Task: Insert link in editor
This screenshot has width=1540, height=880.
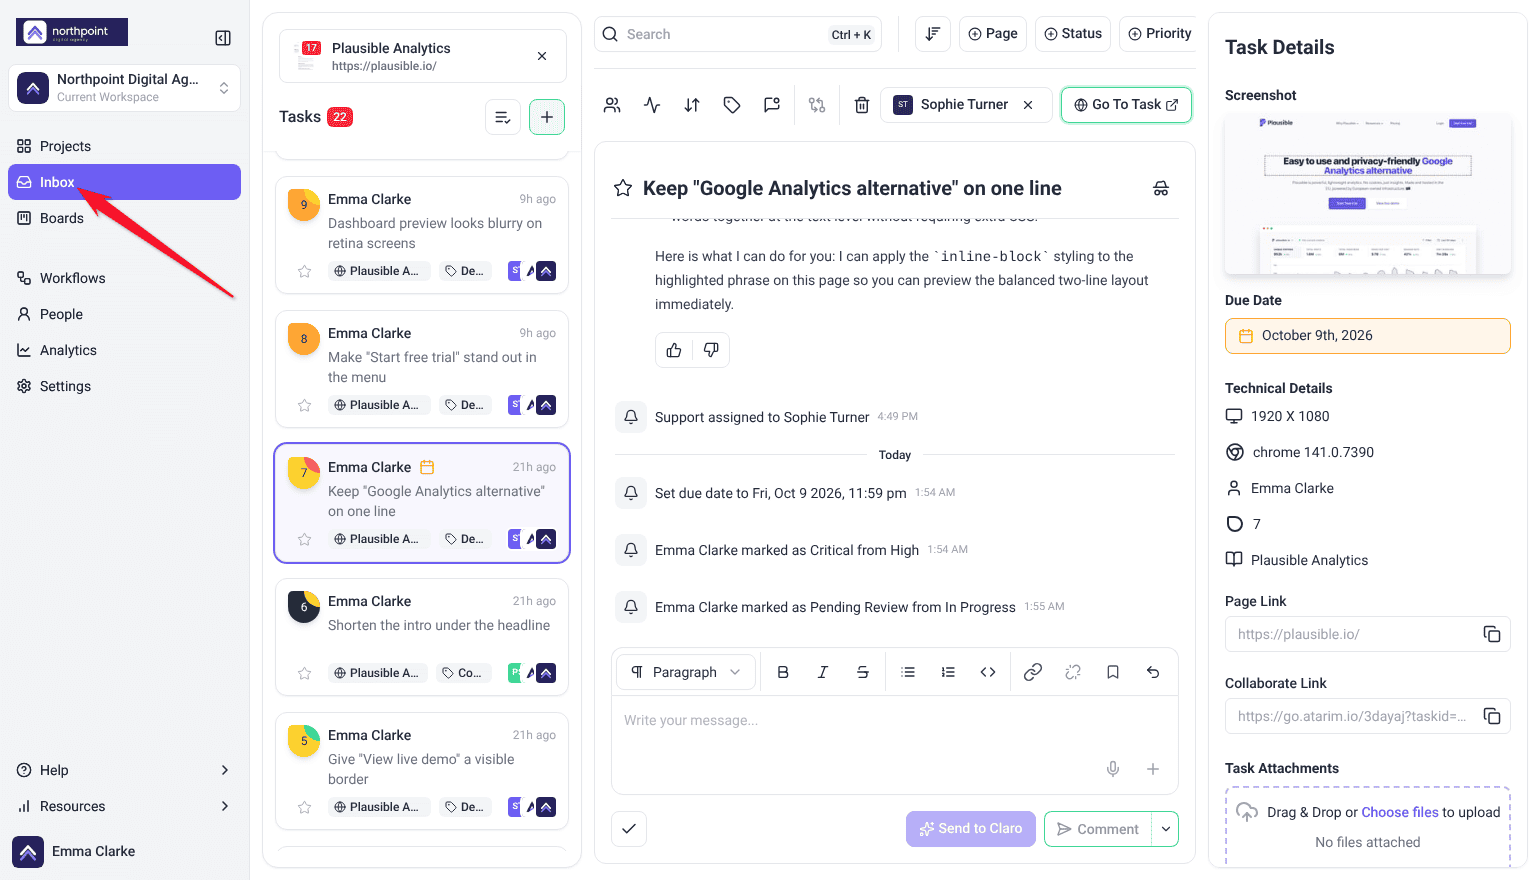Action: click(1033, 672)
